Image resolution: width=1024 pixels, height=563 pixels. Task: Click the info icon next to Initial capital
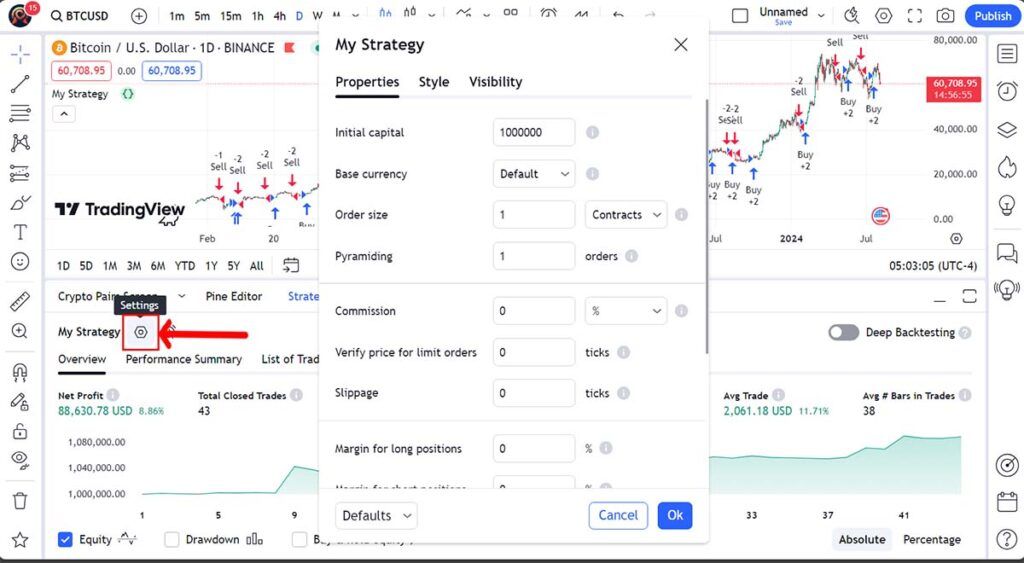pyautogui.click(x=592, y=133)
